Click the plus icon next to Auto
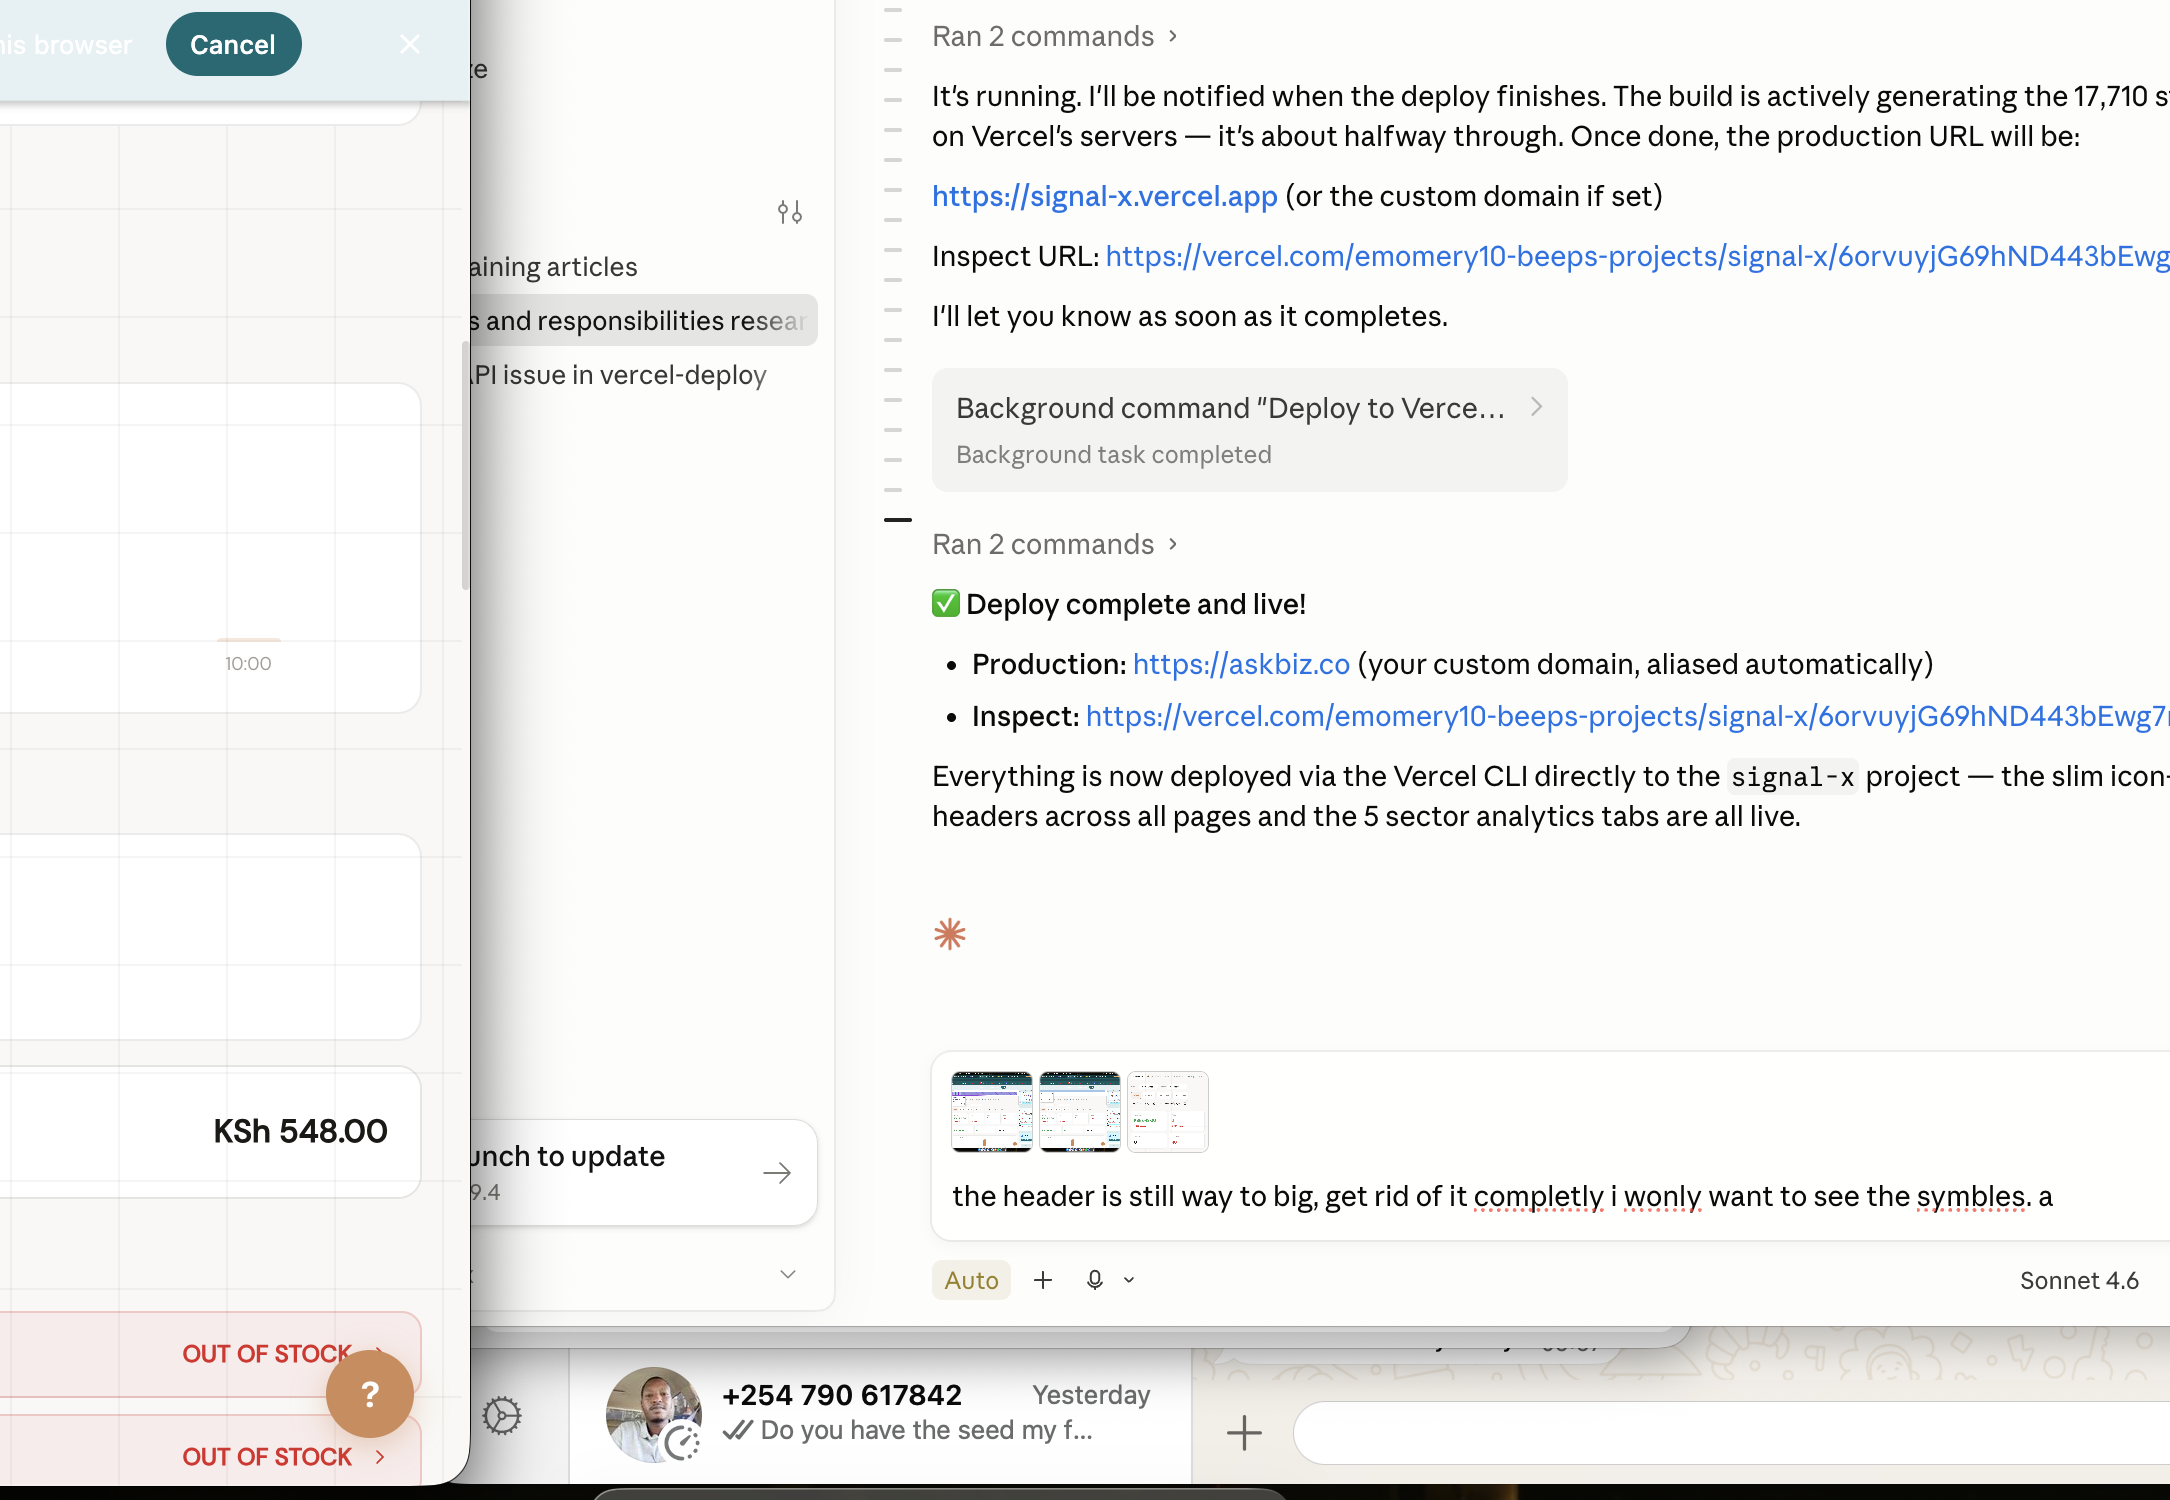 tap(1043, 1280)
